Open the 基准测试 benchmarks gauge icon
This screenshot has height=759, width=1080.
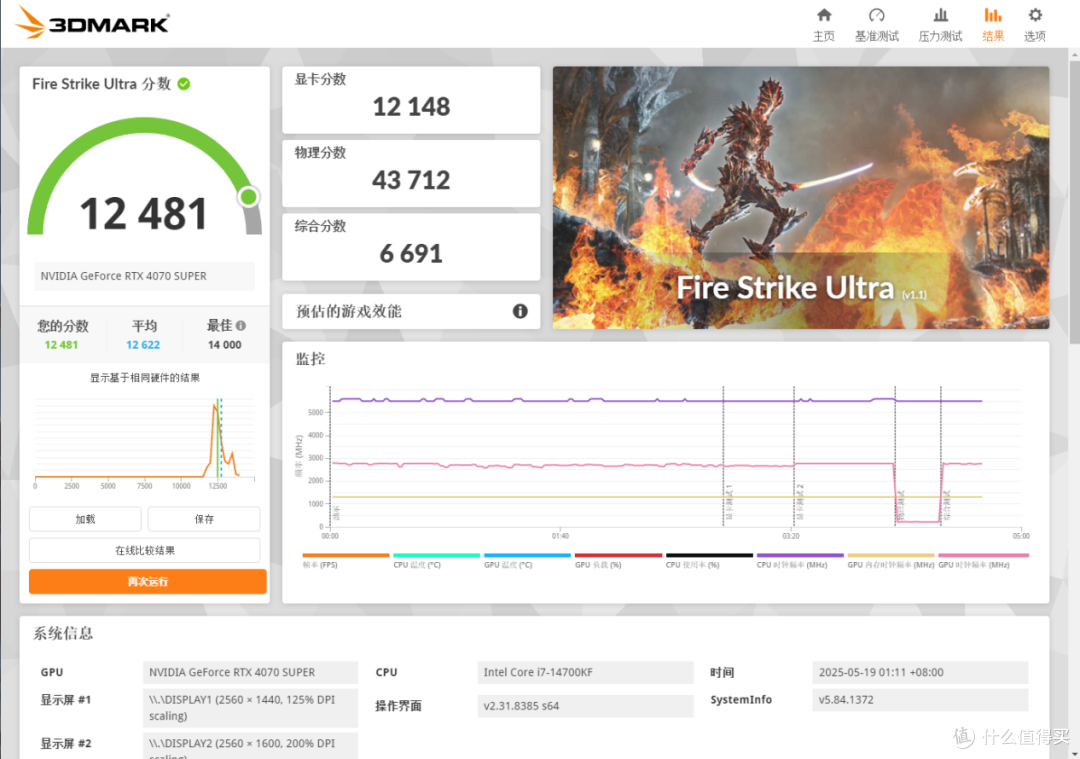pos(876,15)
